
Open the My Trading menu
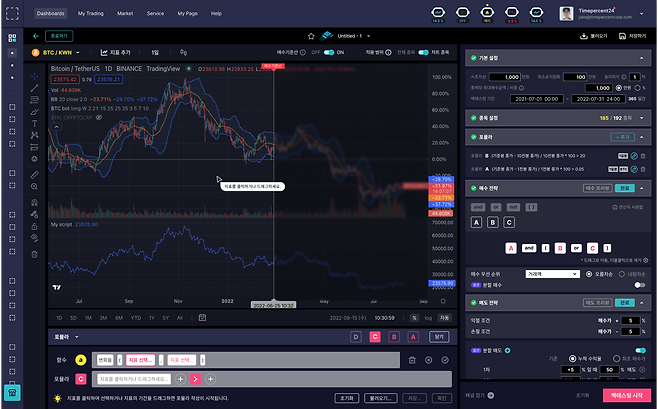89,14
